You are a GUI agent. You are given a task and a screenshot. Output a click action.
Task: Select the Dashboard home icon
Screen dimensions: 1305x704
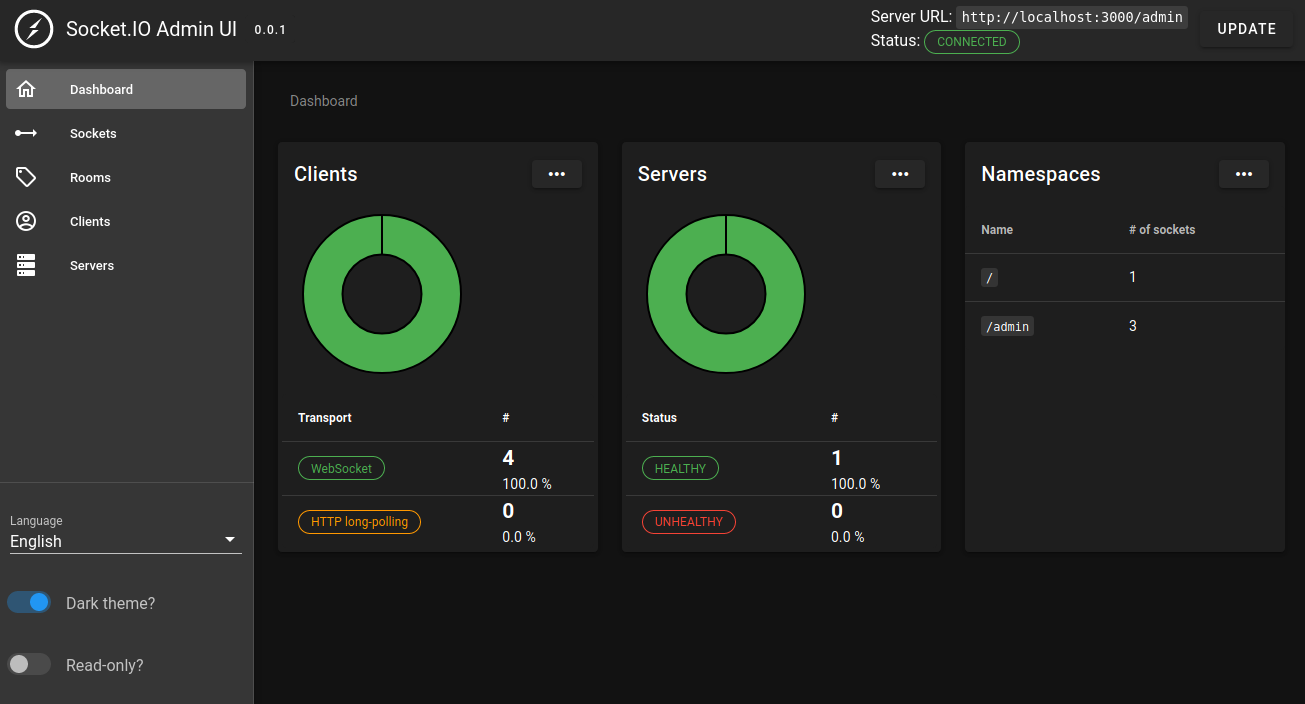pos(26,89)
